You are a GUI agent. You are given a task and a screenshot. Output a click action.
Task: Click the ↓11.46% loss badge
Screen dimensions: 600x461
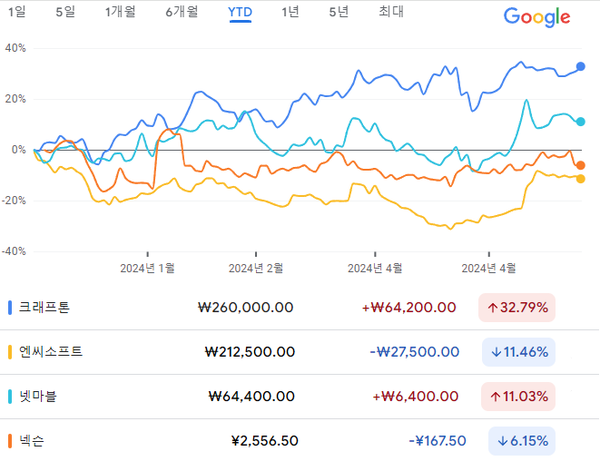[x=519, y=352]
